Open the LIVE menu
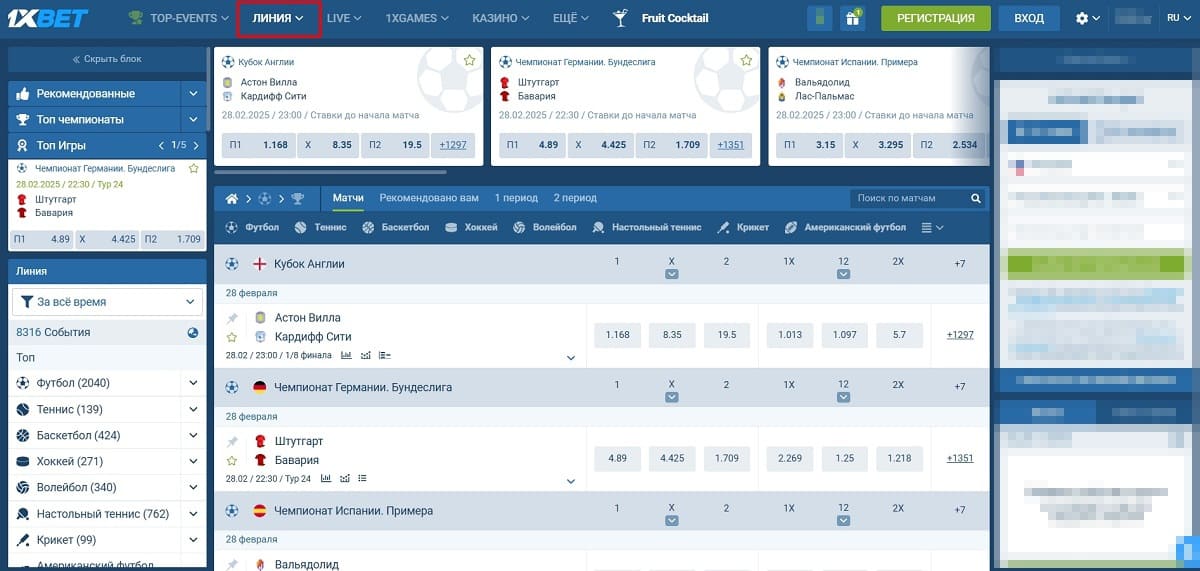The image size is (1200, 571). [345, 18]
